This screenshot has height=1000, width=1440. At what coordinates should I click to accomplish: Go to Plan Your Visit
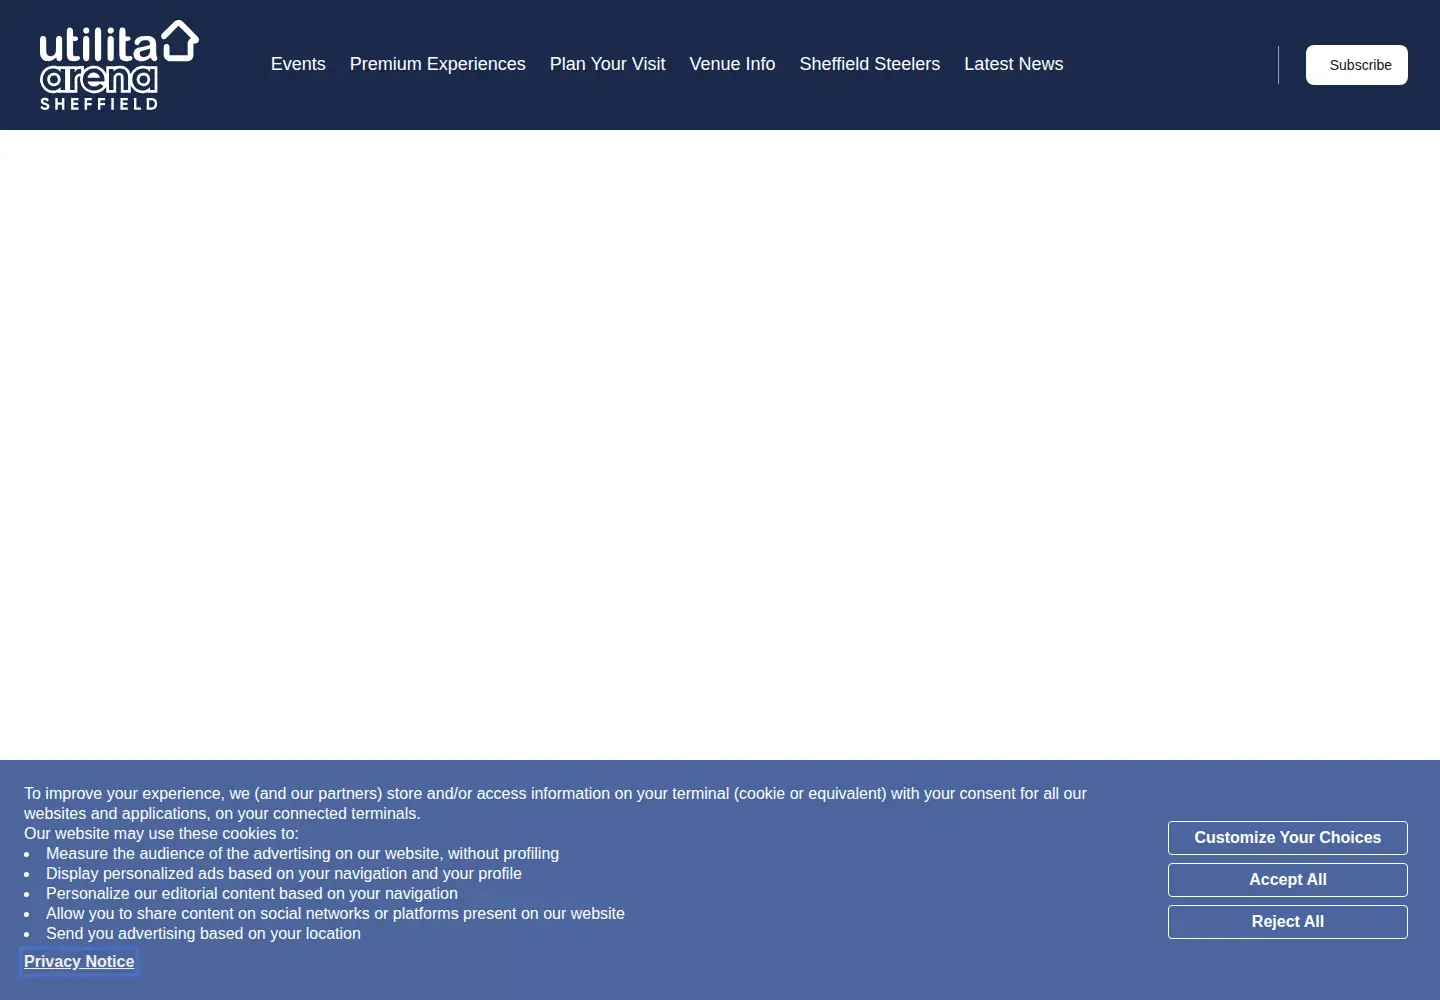click(x=607, y=64)
